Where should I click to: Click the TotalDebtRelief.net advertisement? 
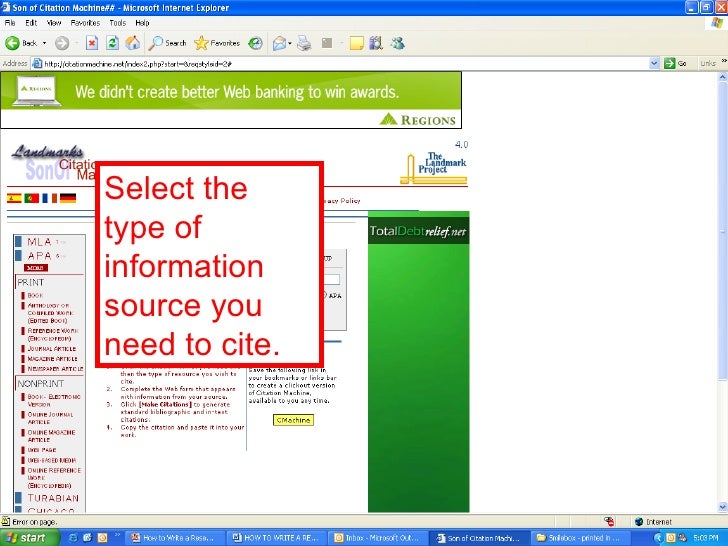click(418, 361)
